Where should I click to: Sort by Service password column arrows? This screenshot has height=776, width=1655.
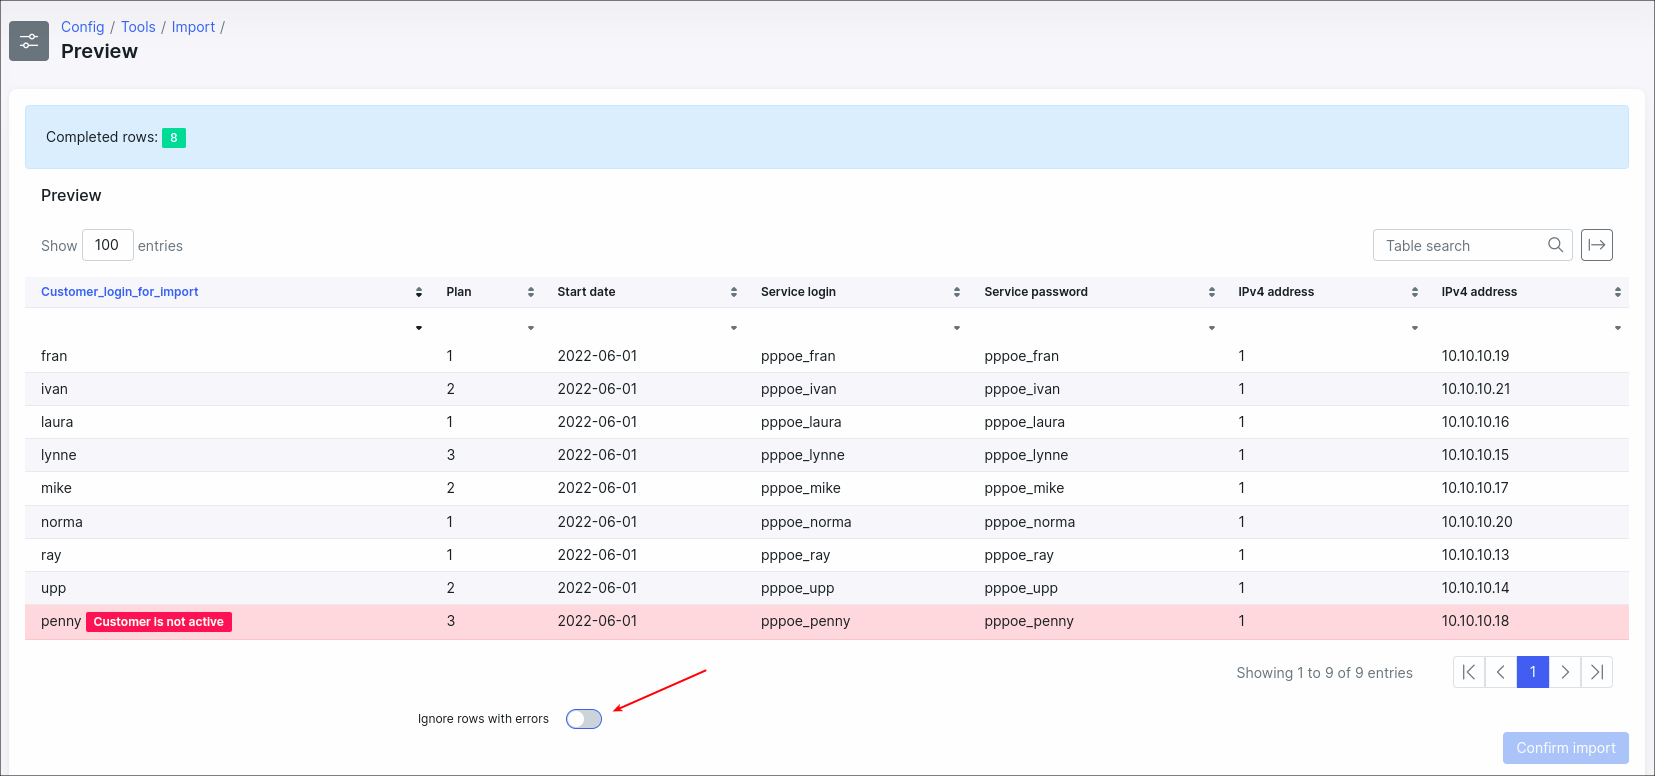point(1211,292)
